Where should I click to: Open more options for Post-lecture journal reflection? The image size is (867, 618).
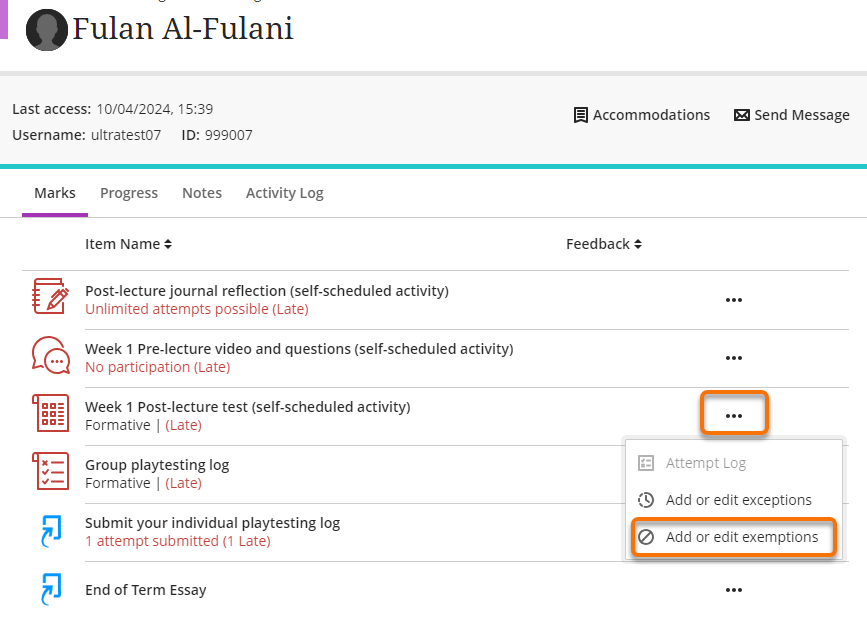(x=734, y=299)
